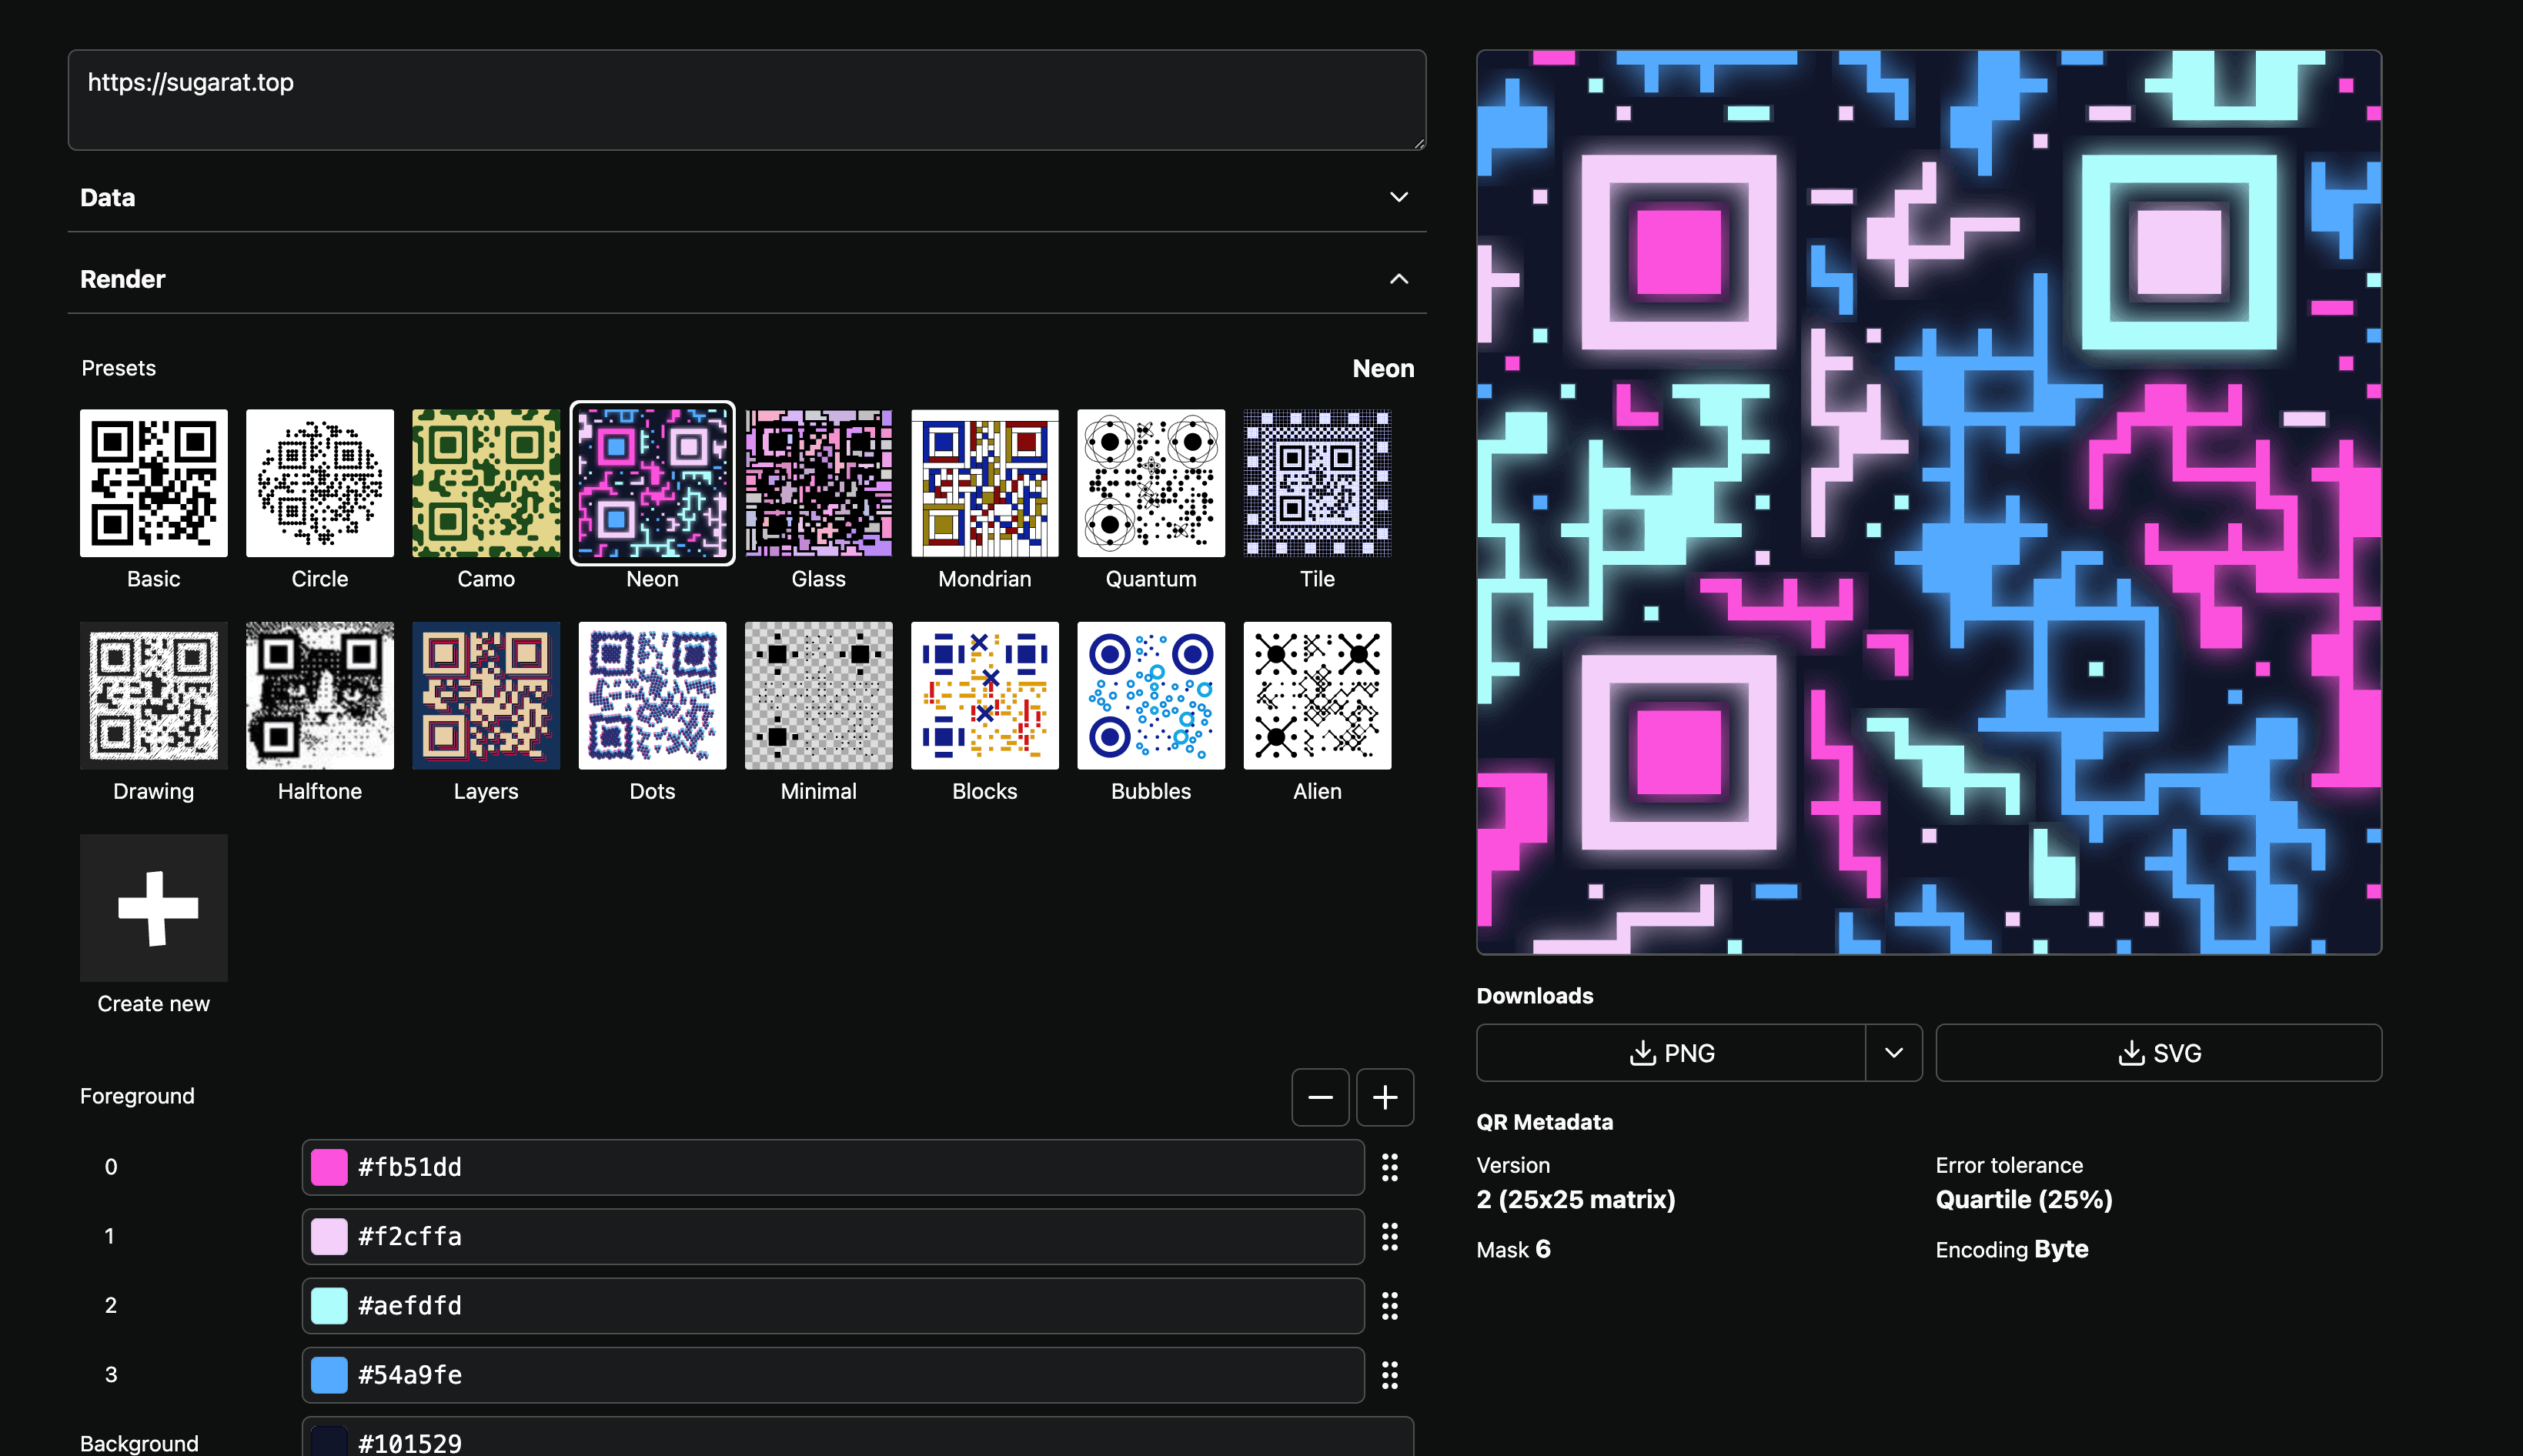Select the Glass preset
Screen dimensions: 2523x1456
click(x=818, y=483)
